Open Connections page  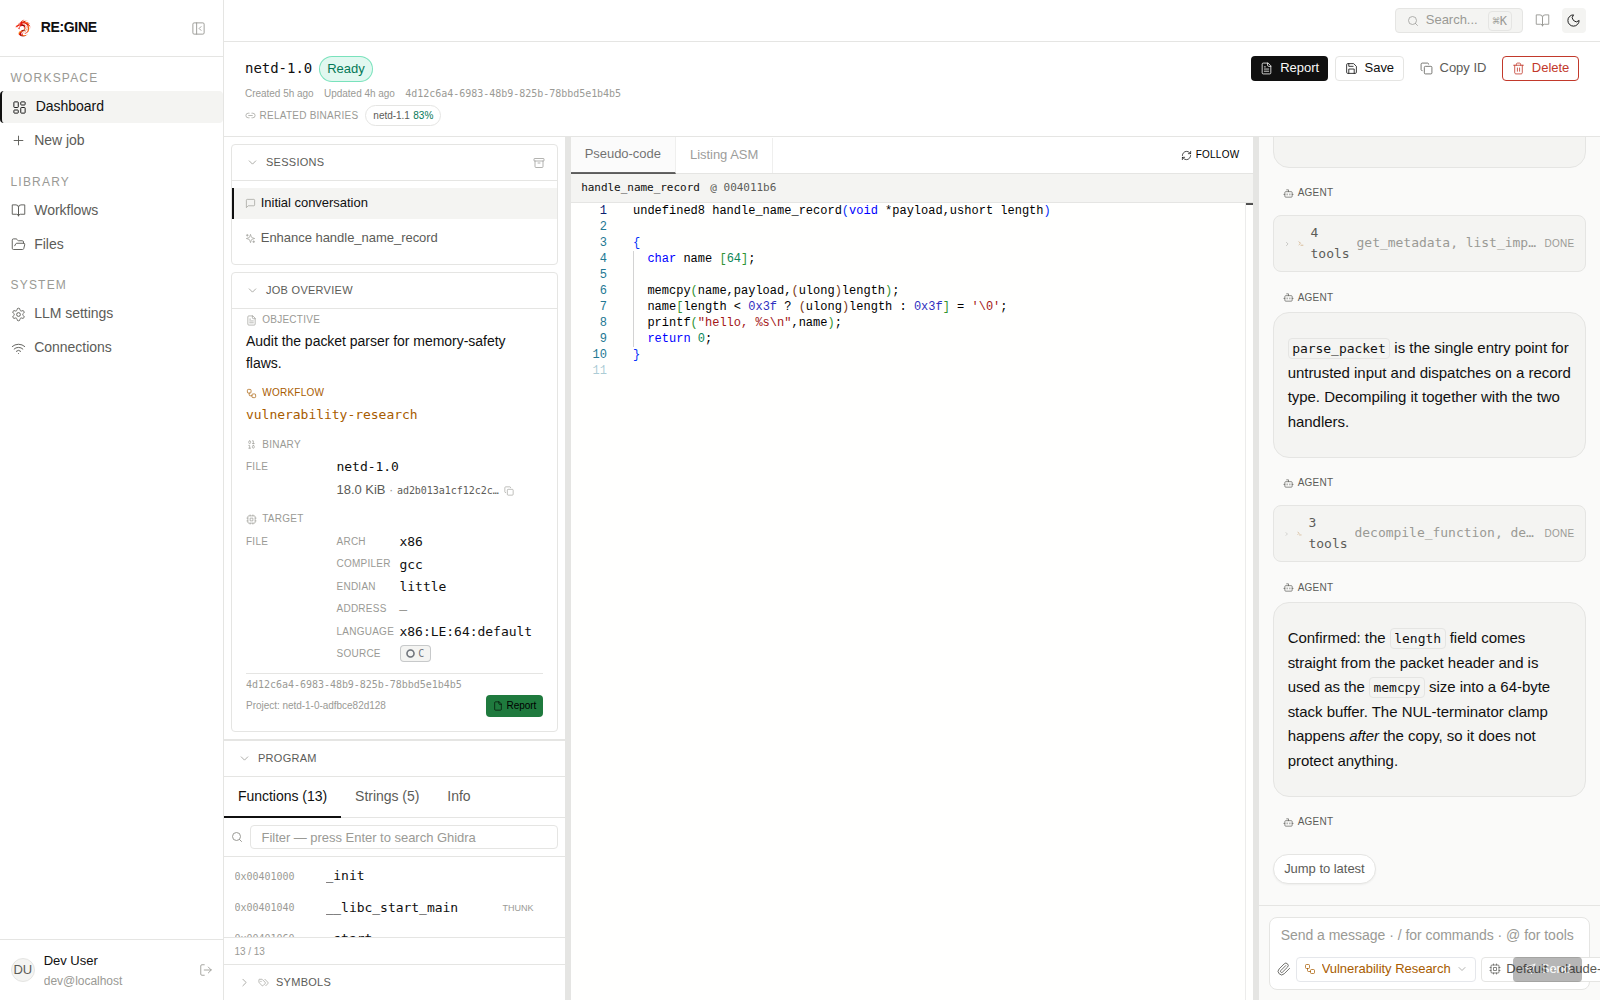tap(112, 347)
